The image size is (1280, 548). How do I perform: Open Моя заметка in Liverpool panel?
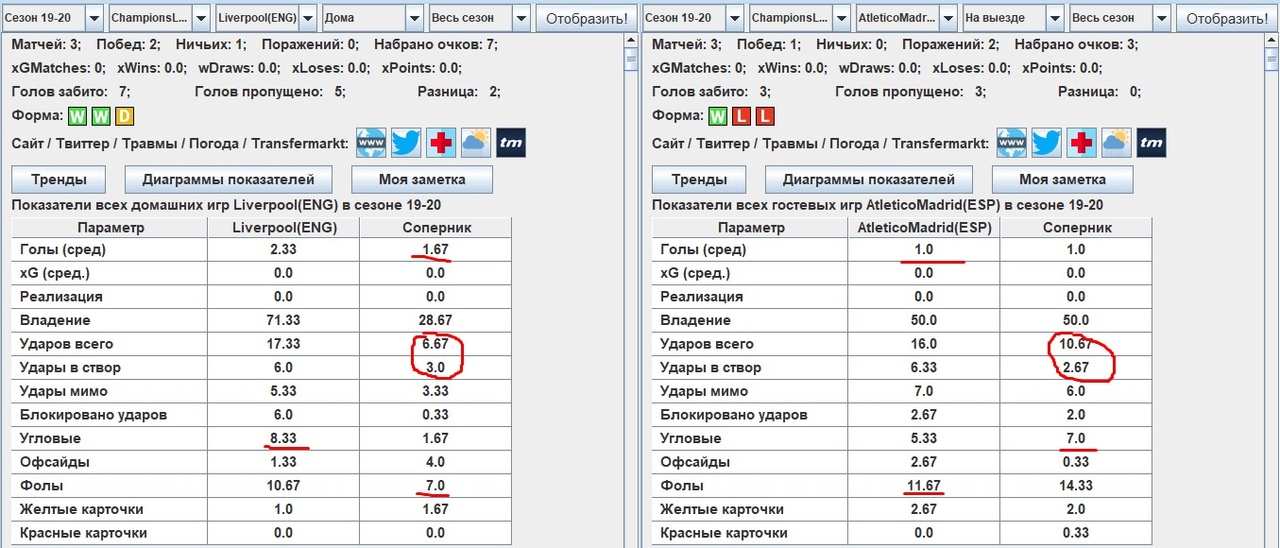point(422,180)
